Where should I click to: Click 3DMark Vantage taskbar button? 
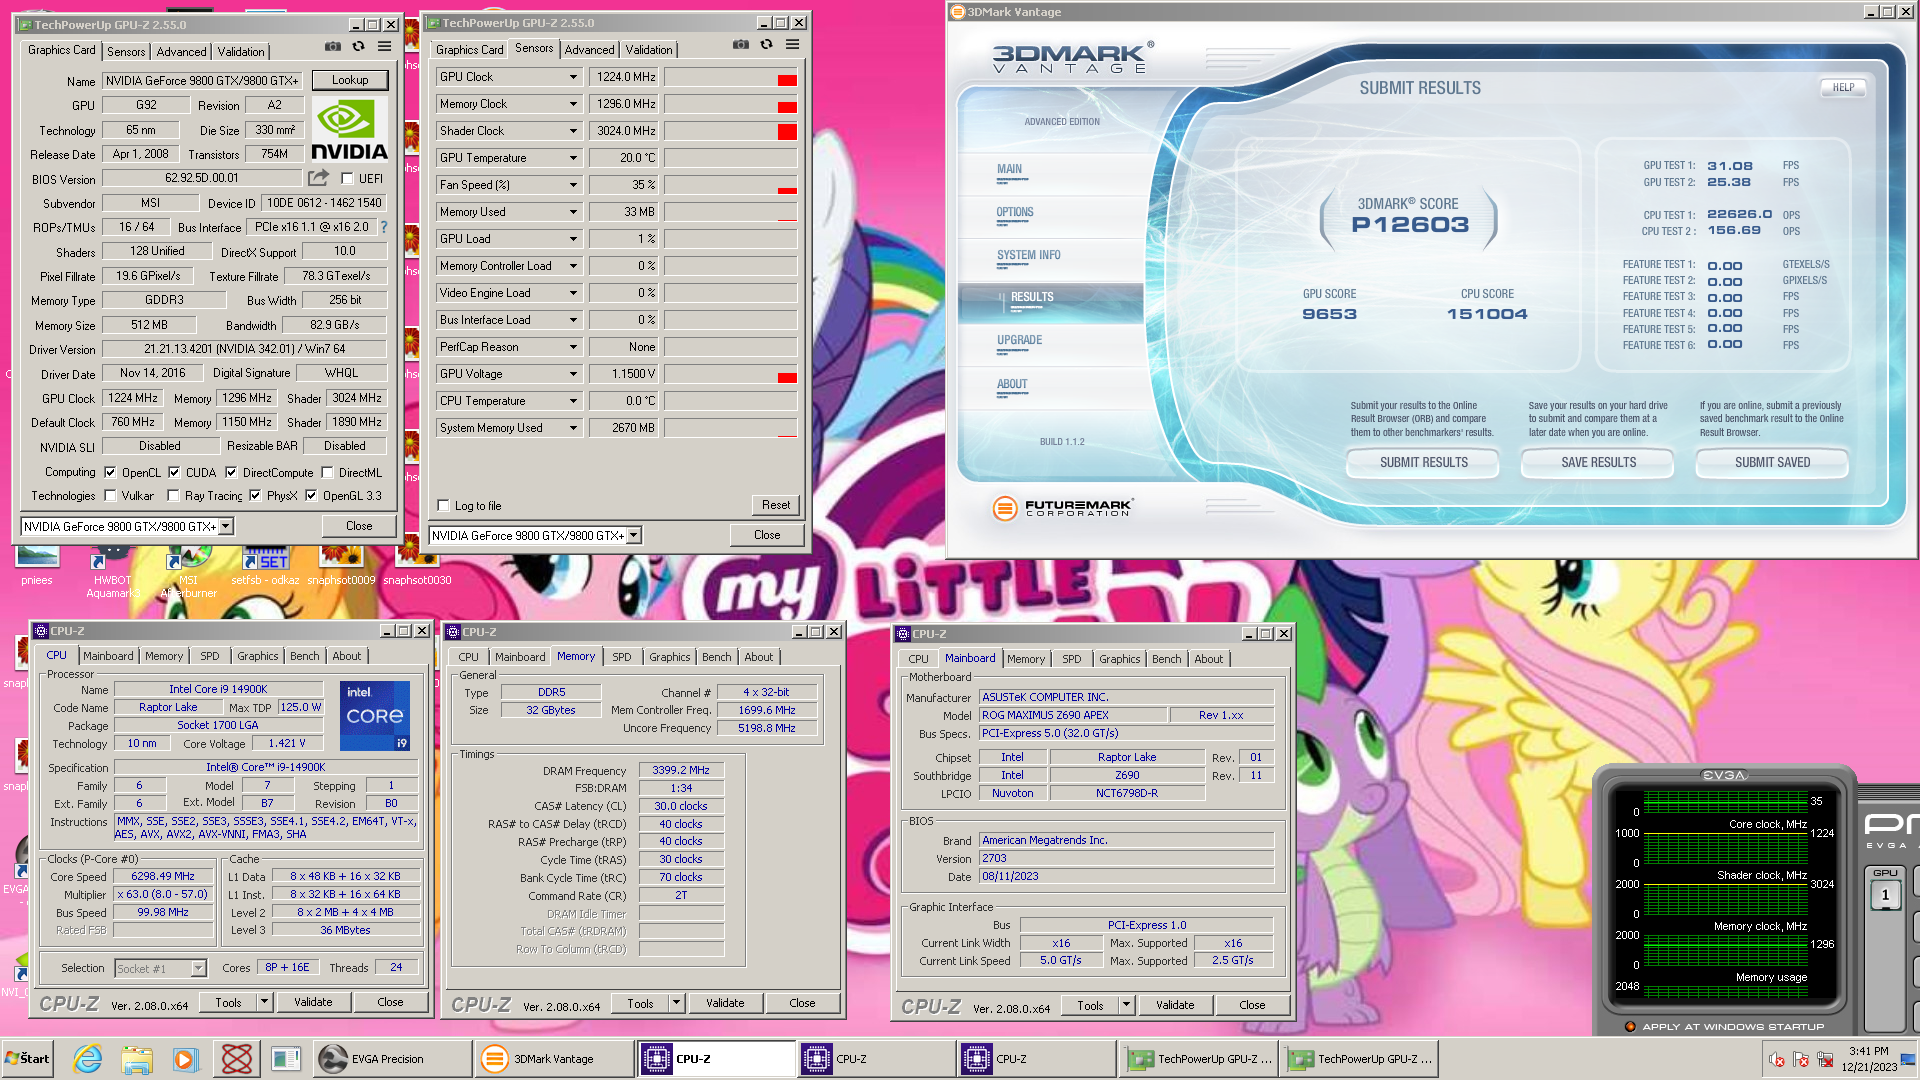[553, 1059]
